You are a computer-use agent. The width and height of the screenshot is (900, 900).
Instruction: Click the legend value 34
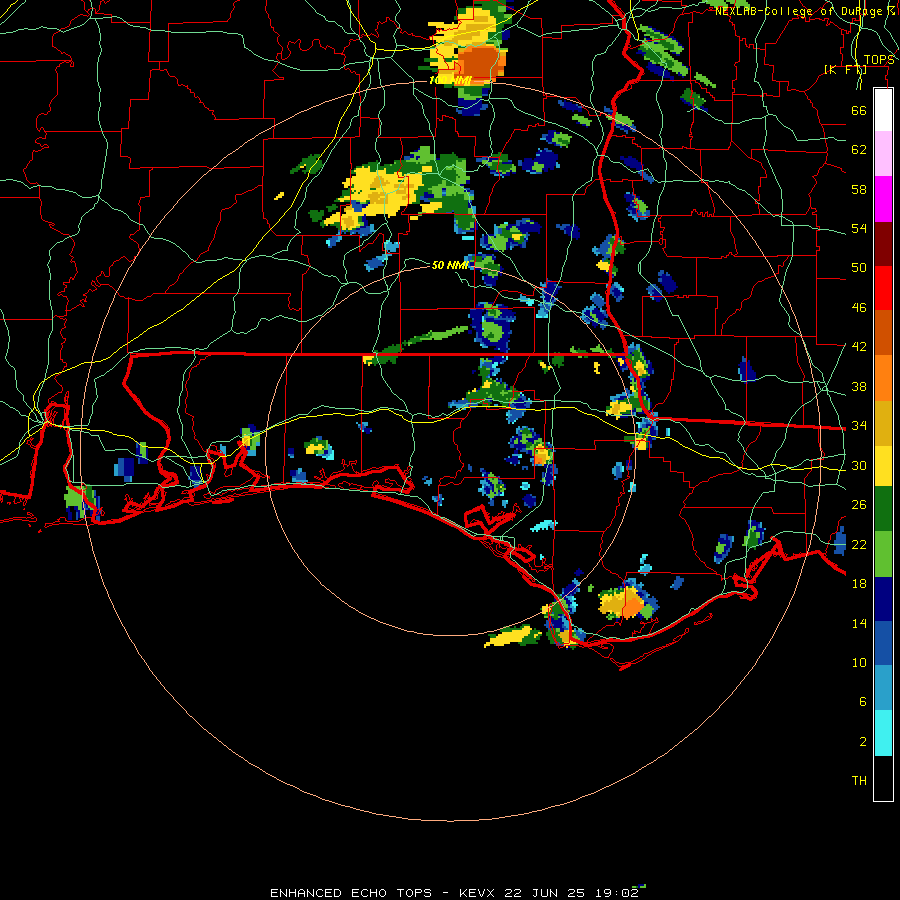(859, 426)
